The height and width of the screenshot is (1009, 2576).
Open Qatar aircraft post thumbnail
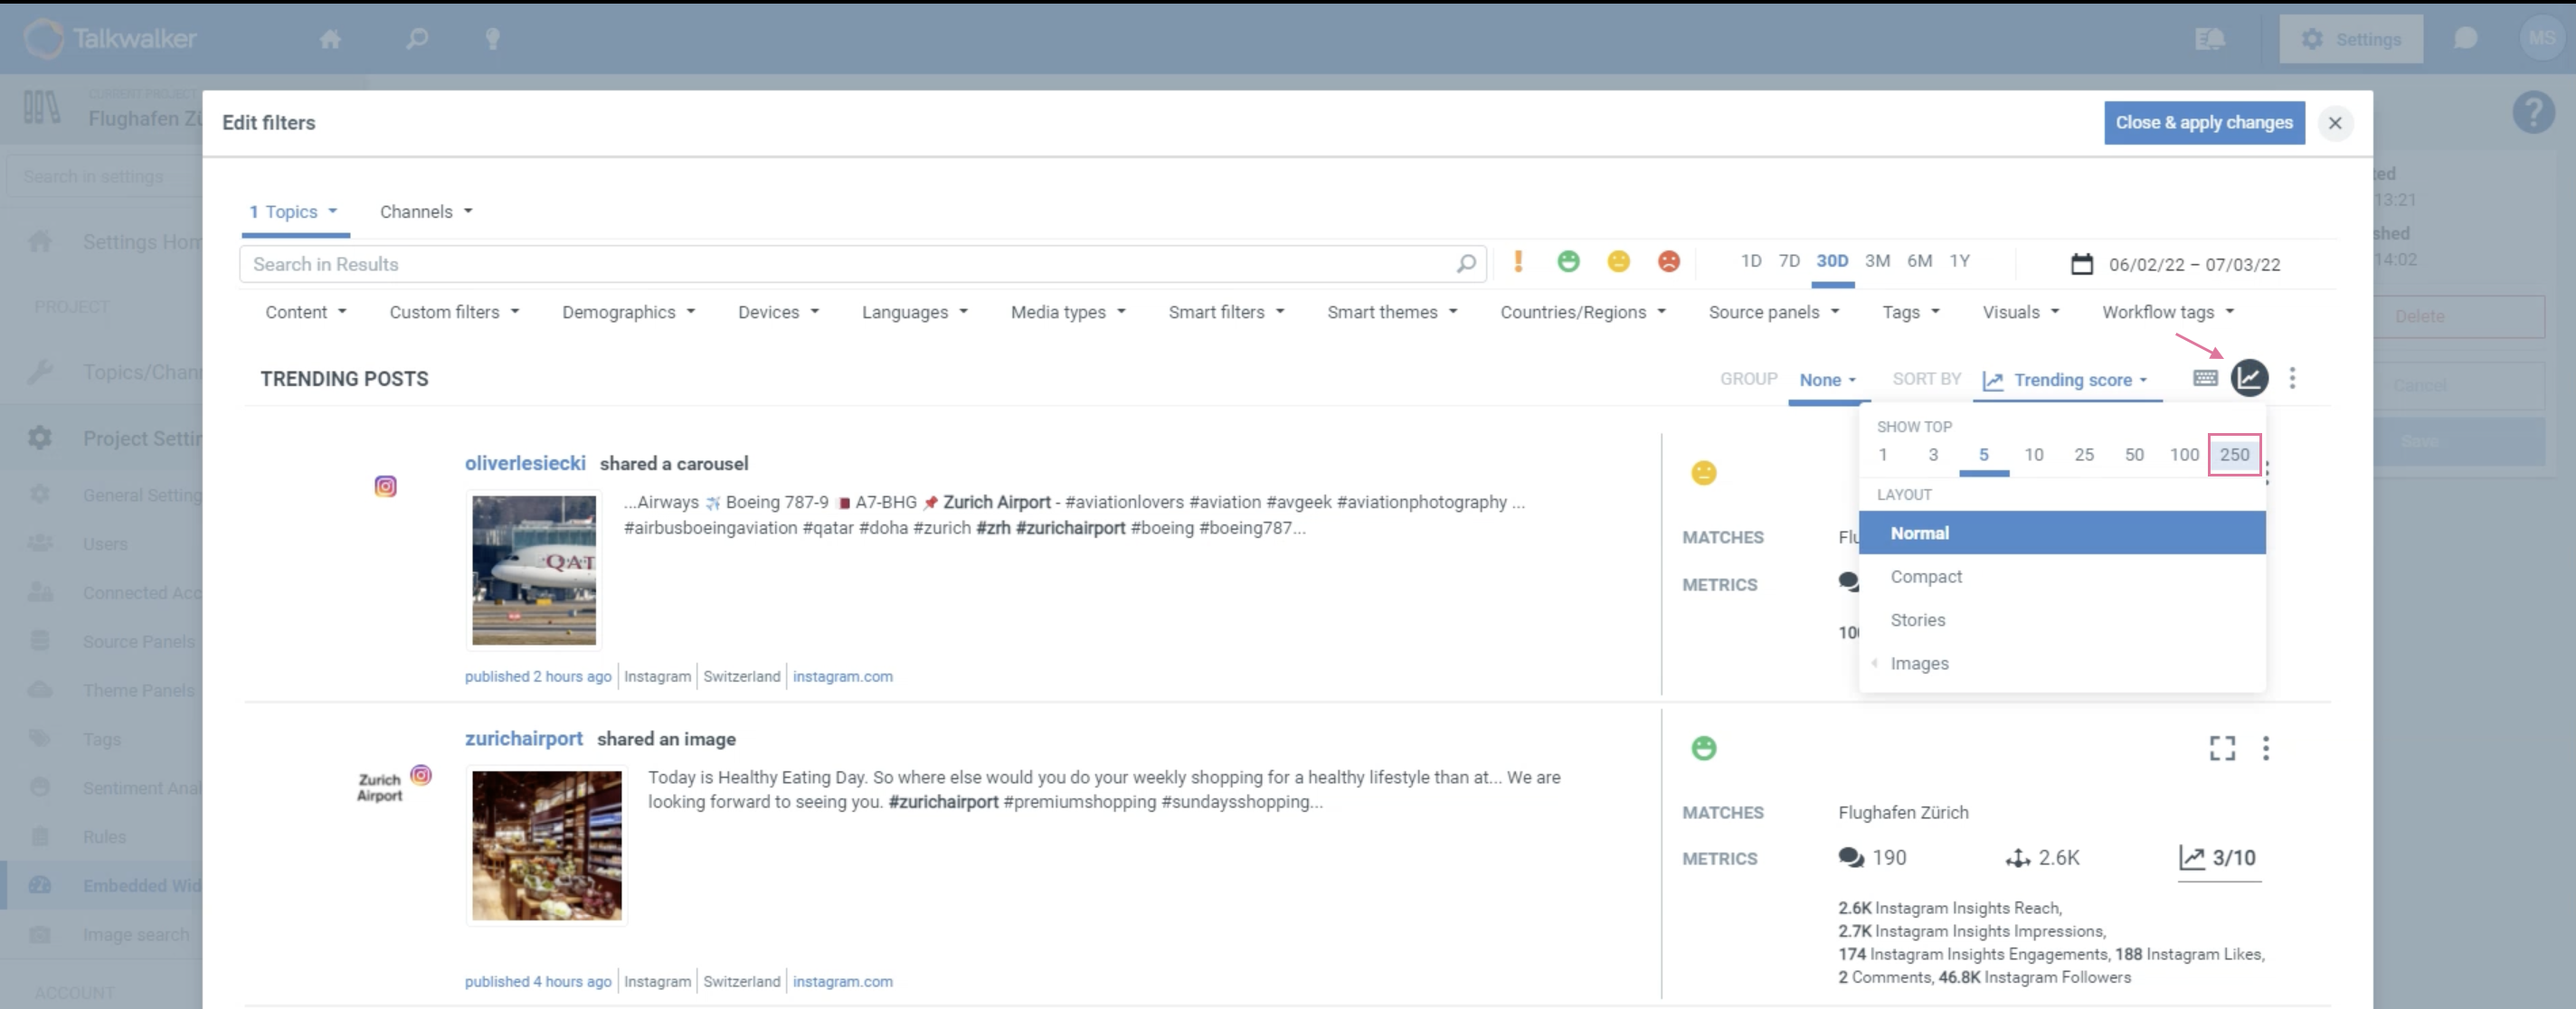click(x=534, y=570)
